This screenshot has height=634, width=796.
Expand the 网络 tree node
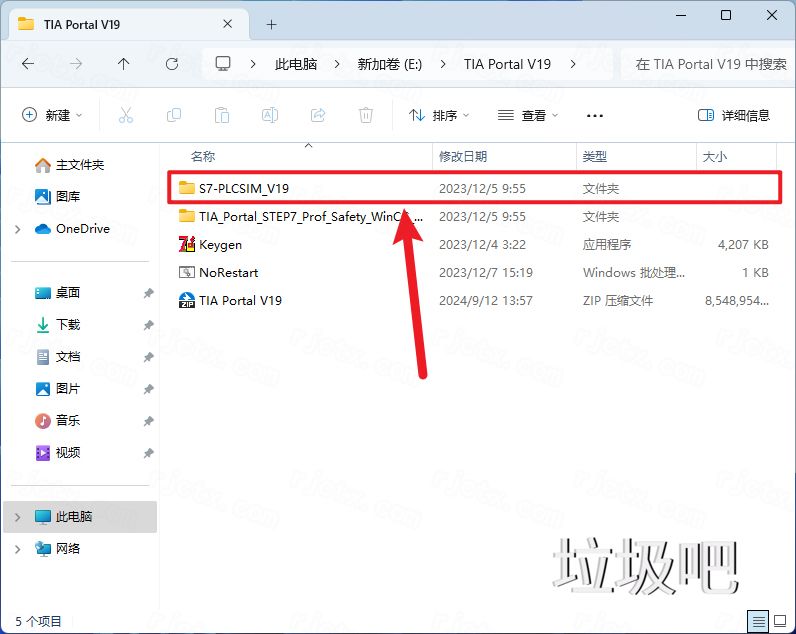[x=18, y=549]
